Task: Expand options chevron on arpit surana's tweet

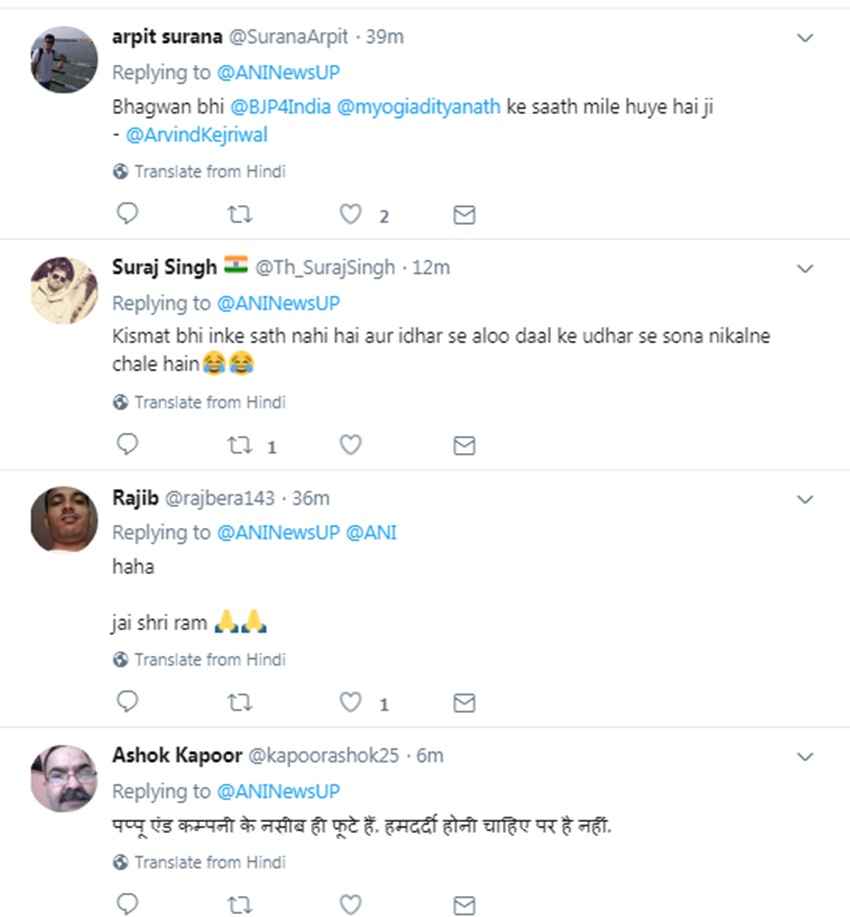Action: [x=804, y=38]
